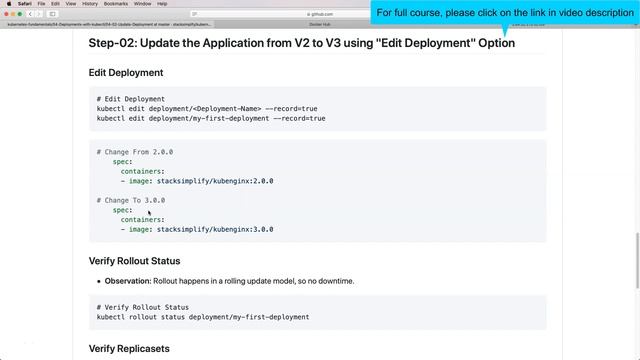The width and height of the screenshot is (640, 360).
Task: Click the "# Change To 3.0.0" comment
Action: [131, 200]
